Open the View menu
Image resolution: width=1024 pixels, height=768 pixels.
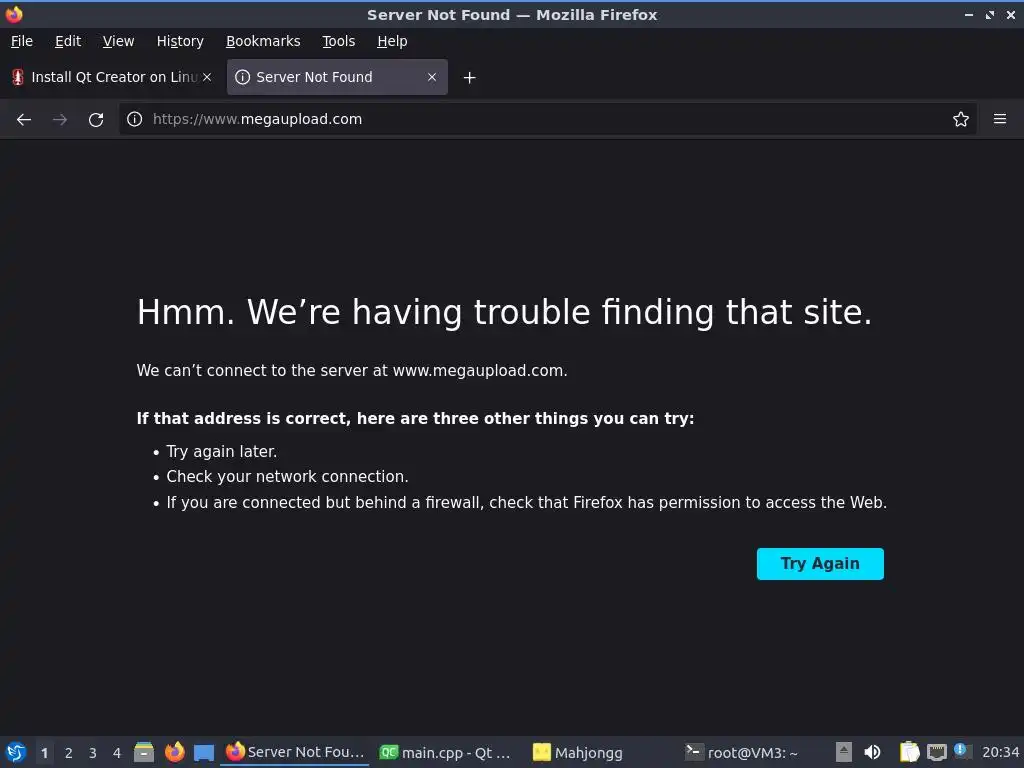tap(118, 41)
